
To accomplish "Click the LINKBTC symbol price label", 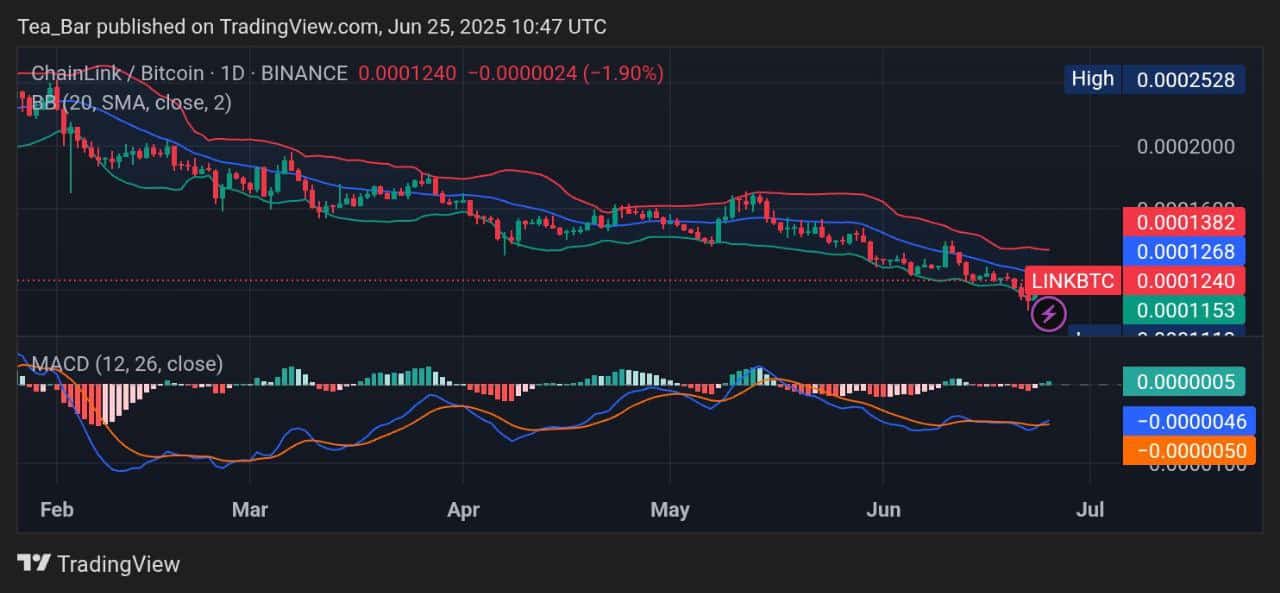I will [1072, 280].
